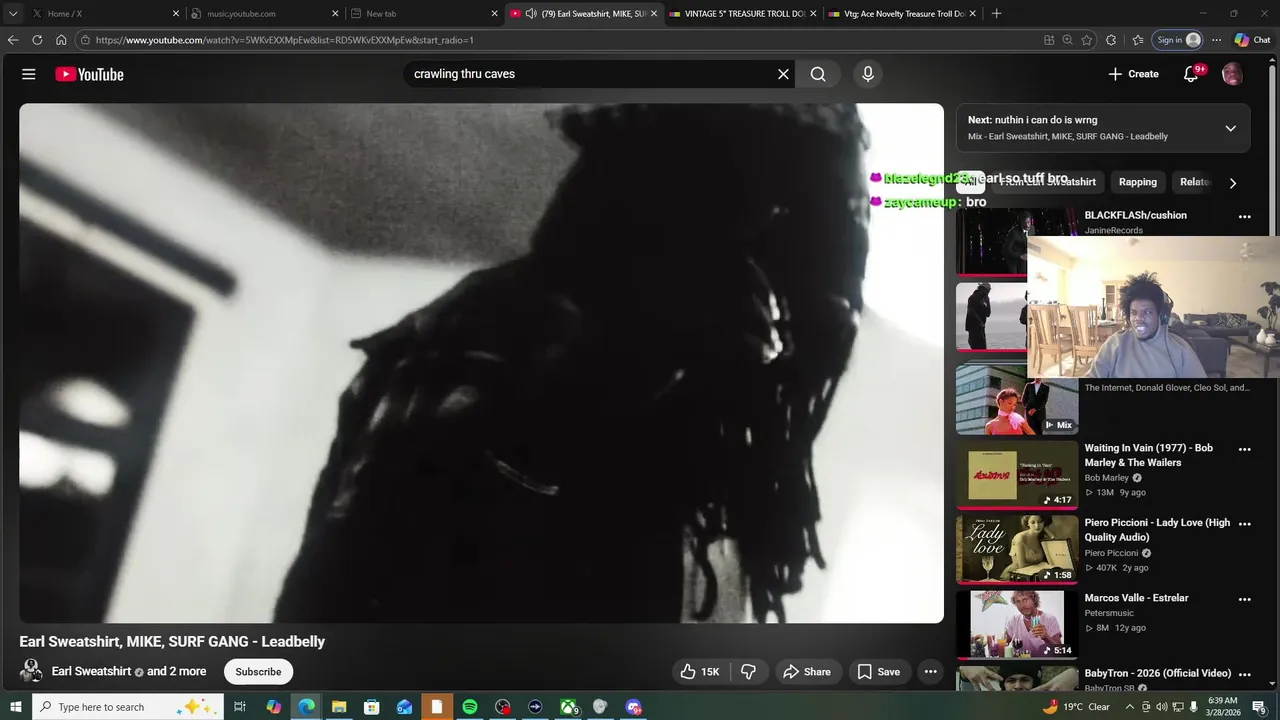Open options for Waiting In Vain video
This screenshot has width=1280, height=720.
coord(1244,449)
